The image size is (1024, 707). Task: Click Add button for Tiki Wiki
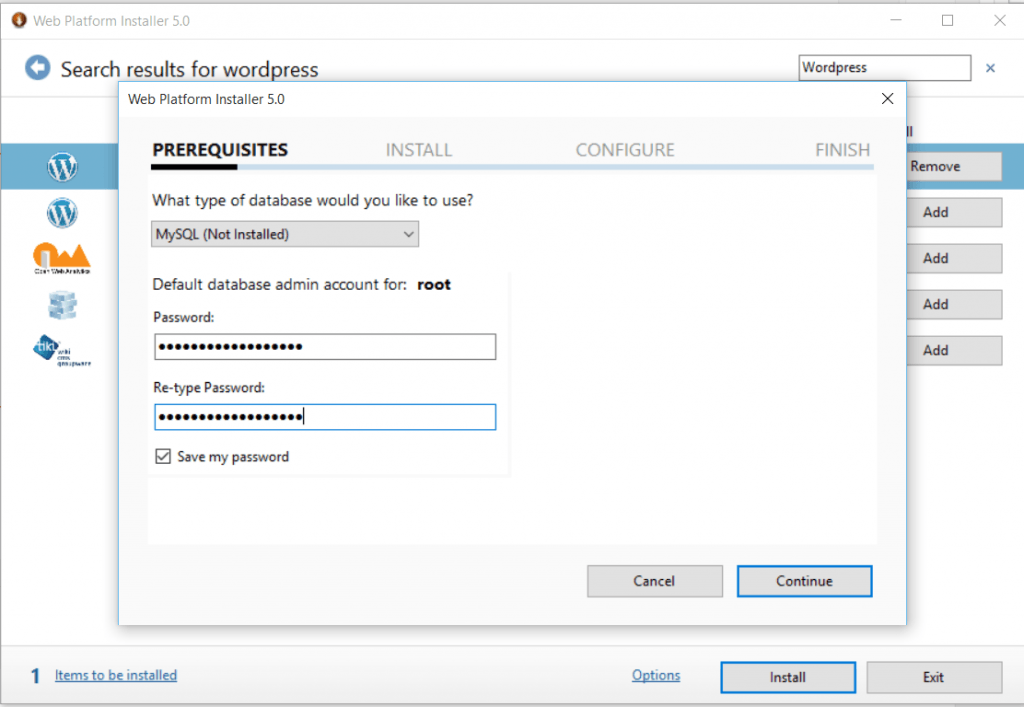click(954, 351)
